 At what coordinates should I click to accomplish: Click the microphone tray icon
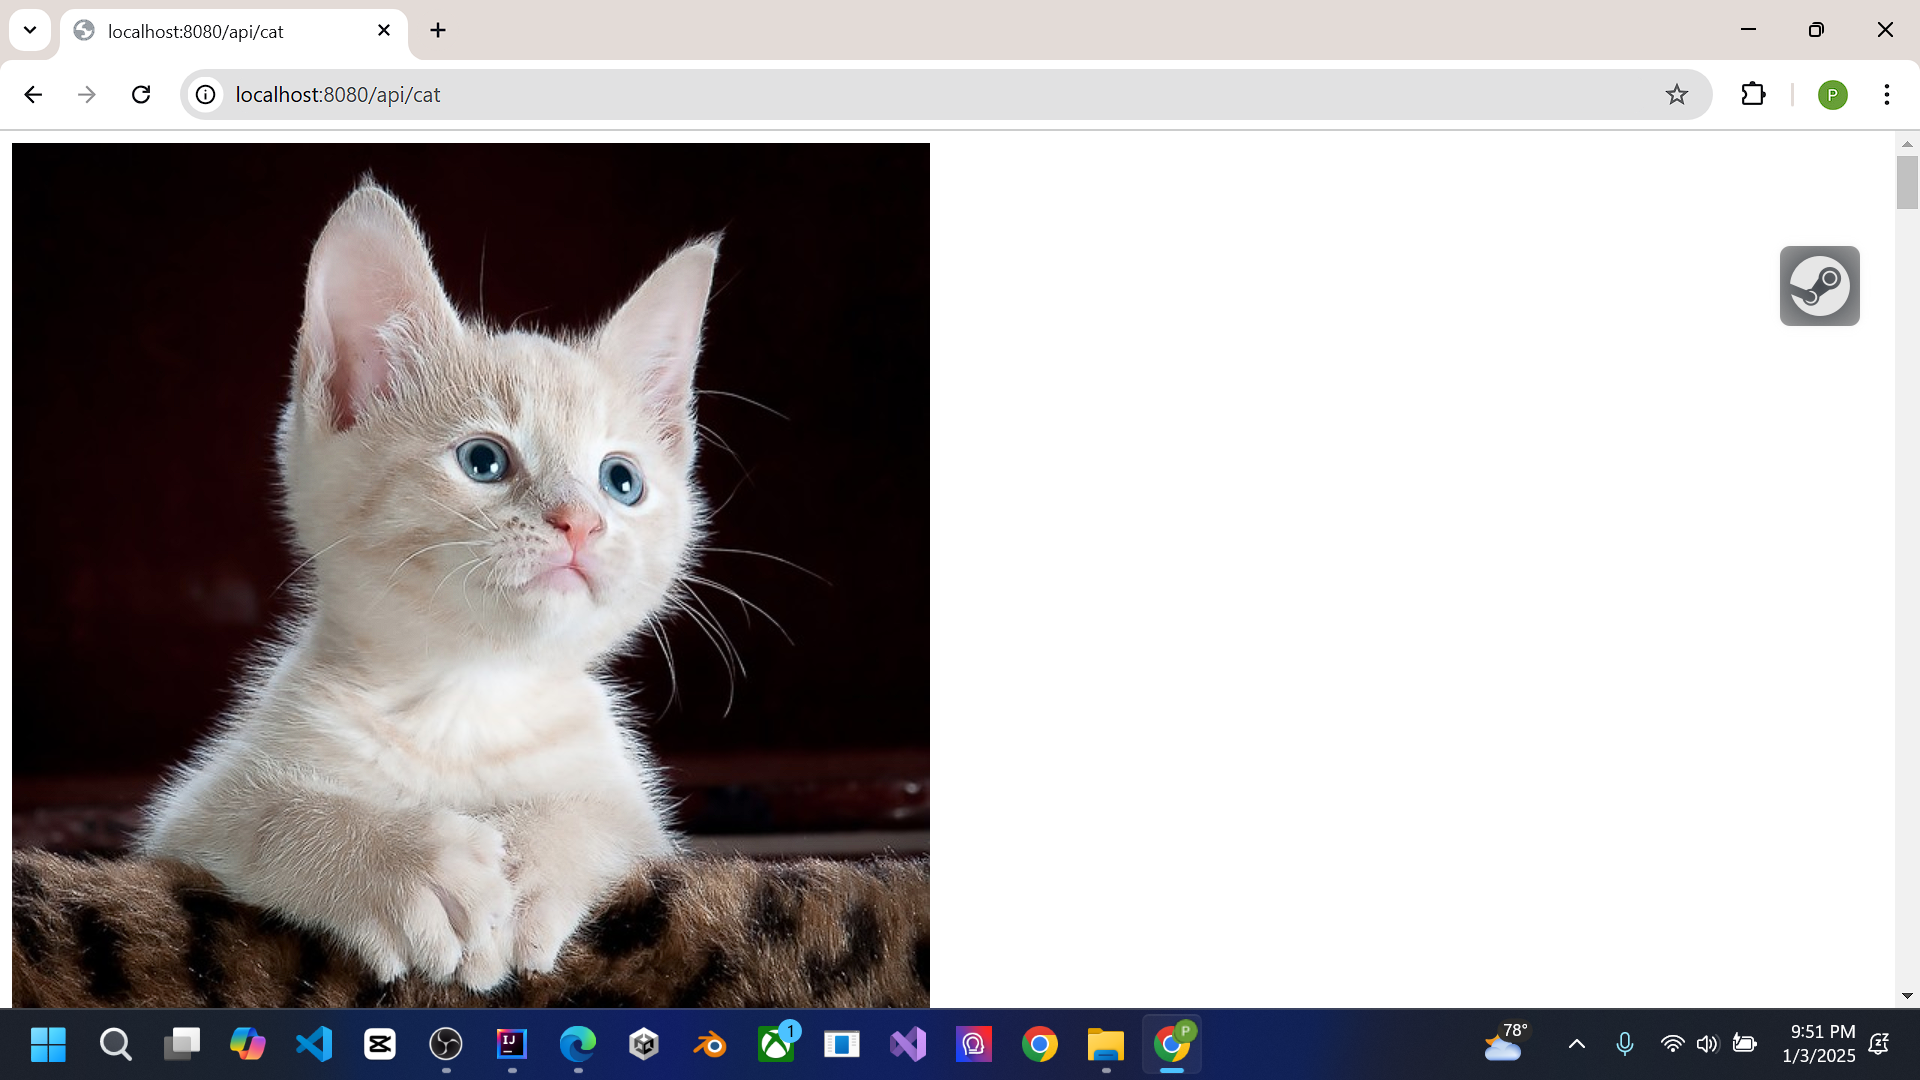(1625, 1045)
